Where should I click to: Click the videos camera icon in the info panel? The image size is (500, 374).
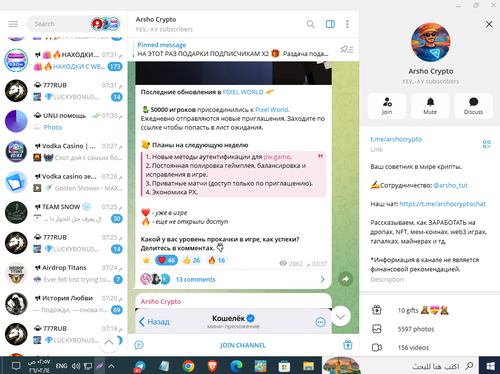(x=377, y=348)
